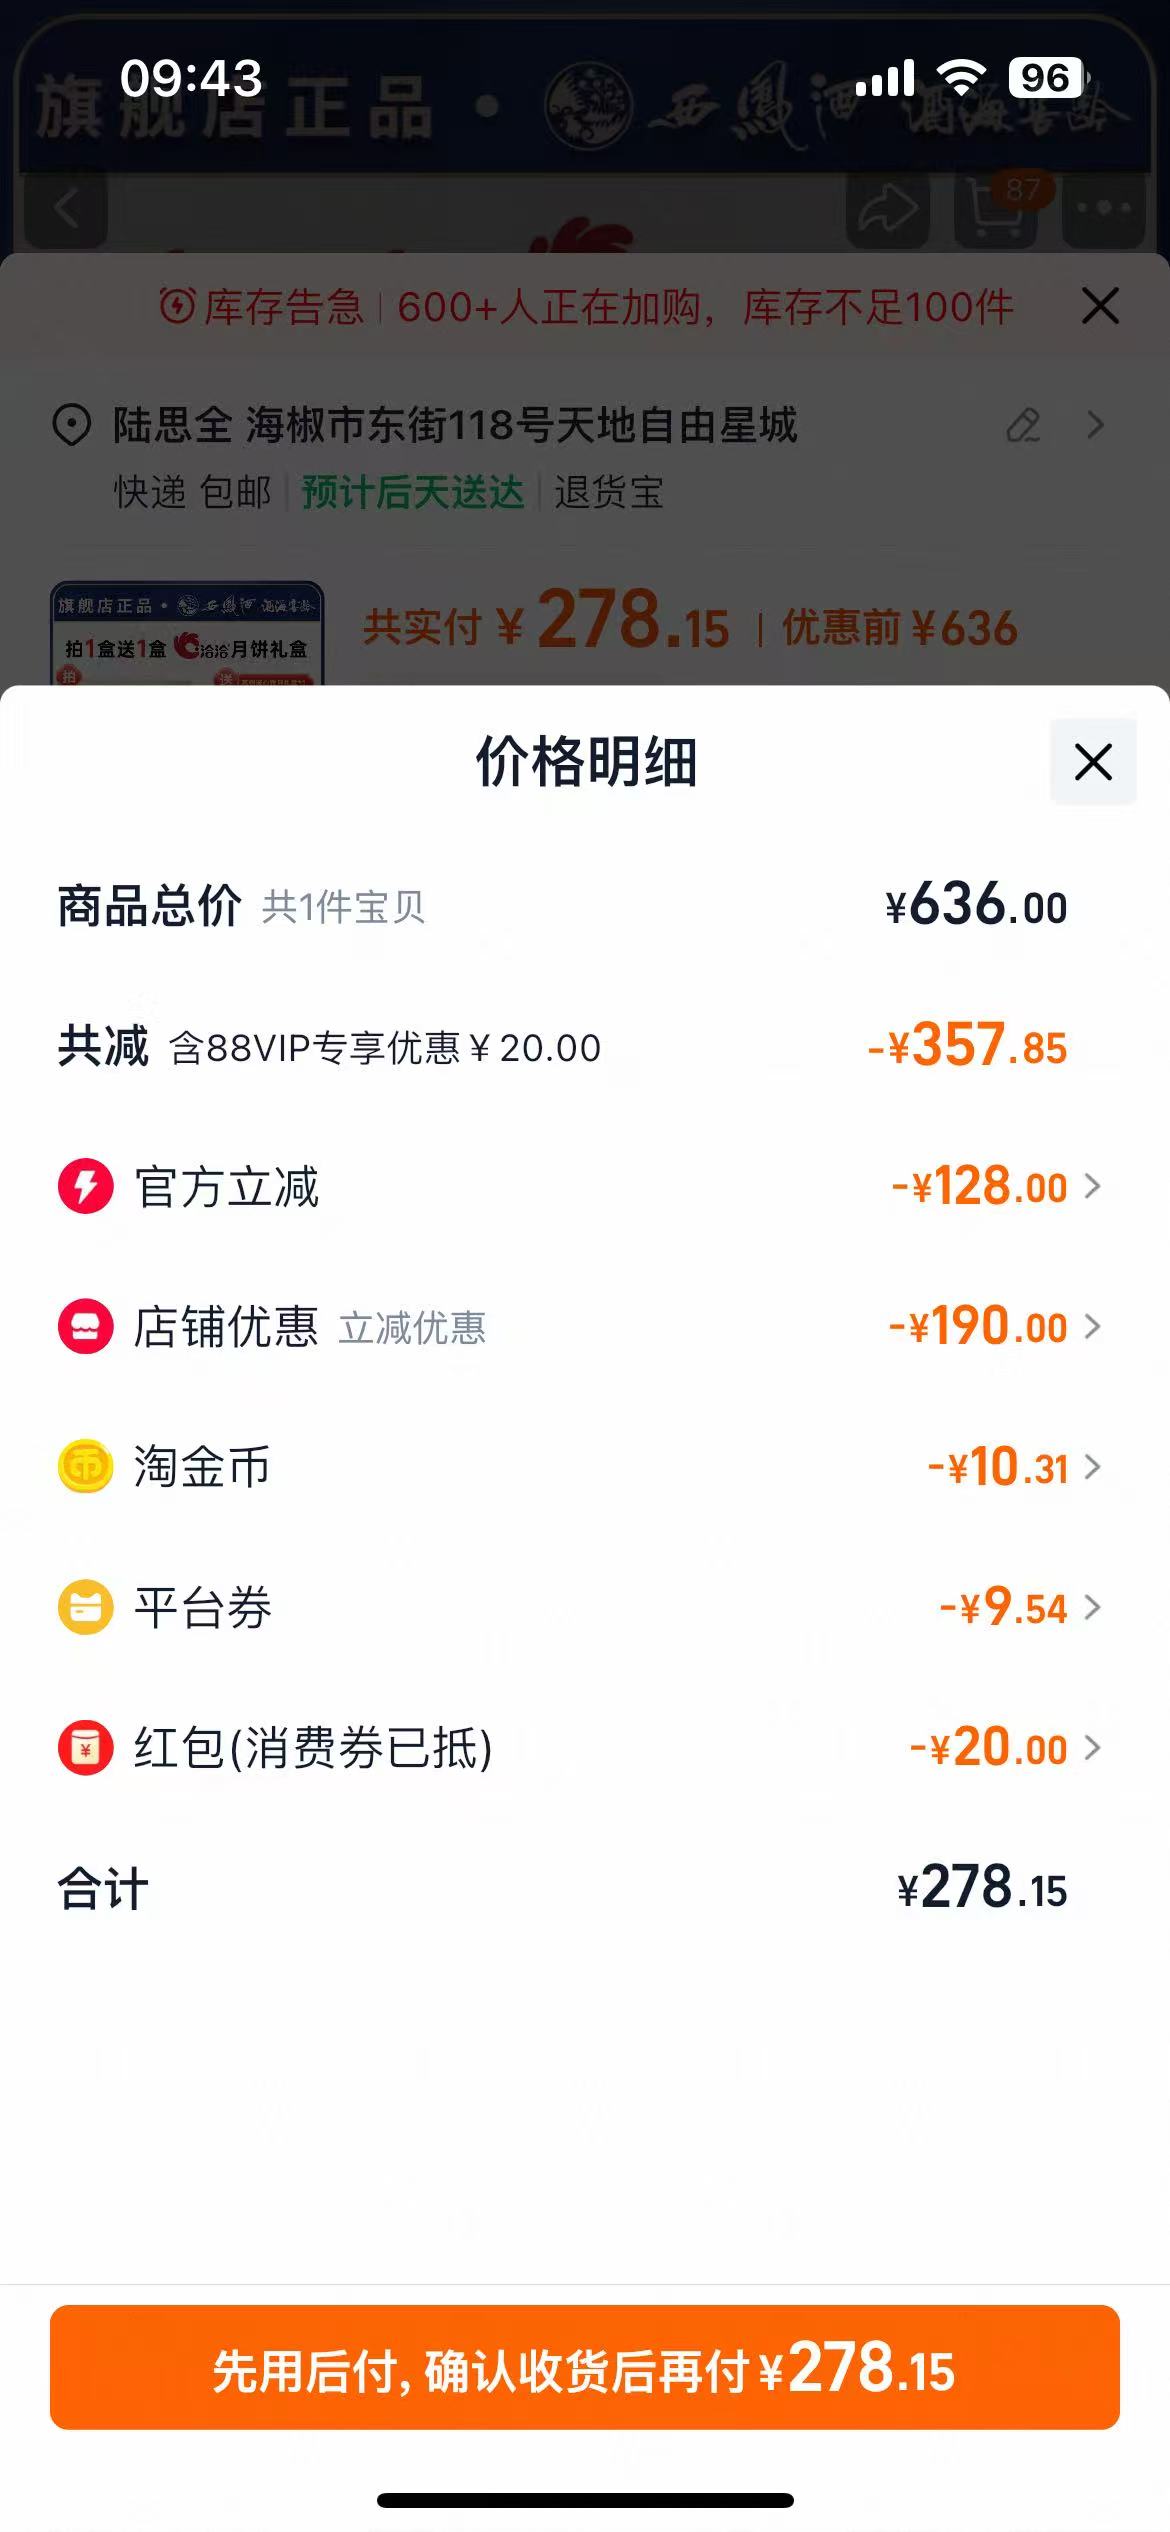
Task: Expand 平台券 -¥9.54 details chevron
Action: (x=1093, y=1607)
